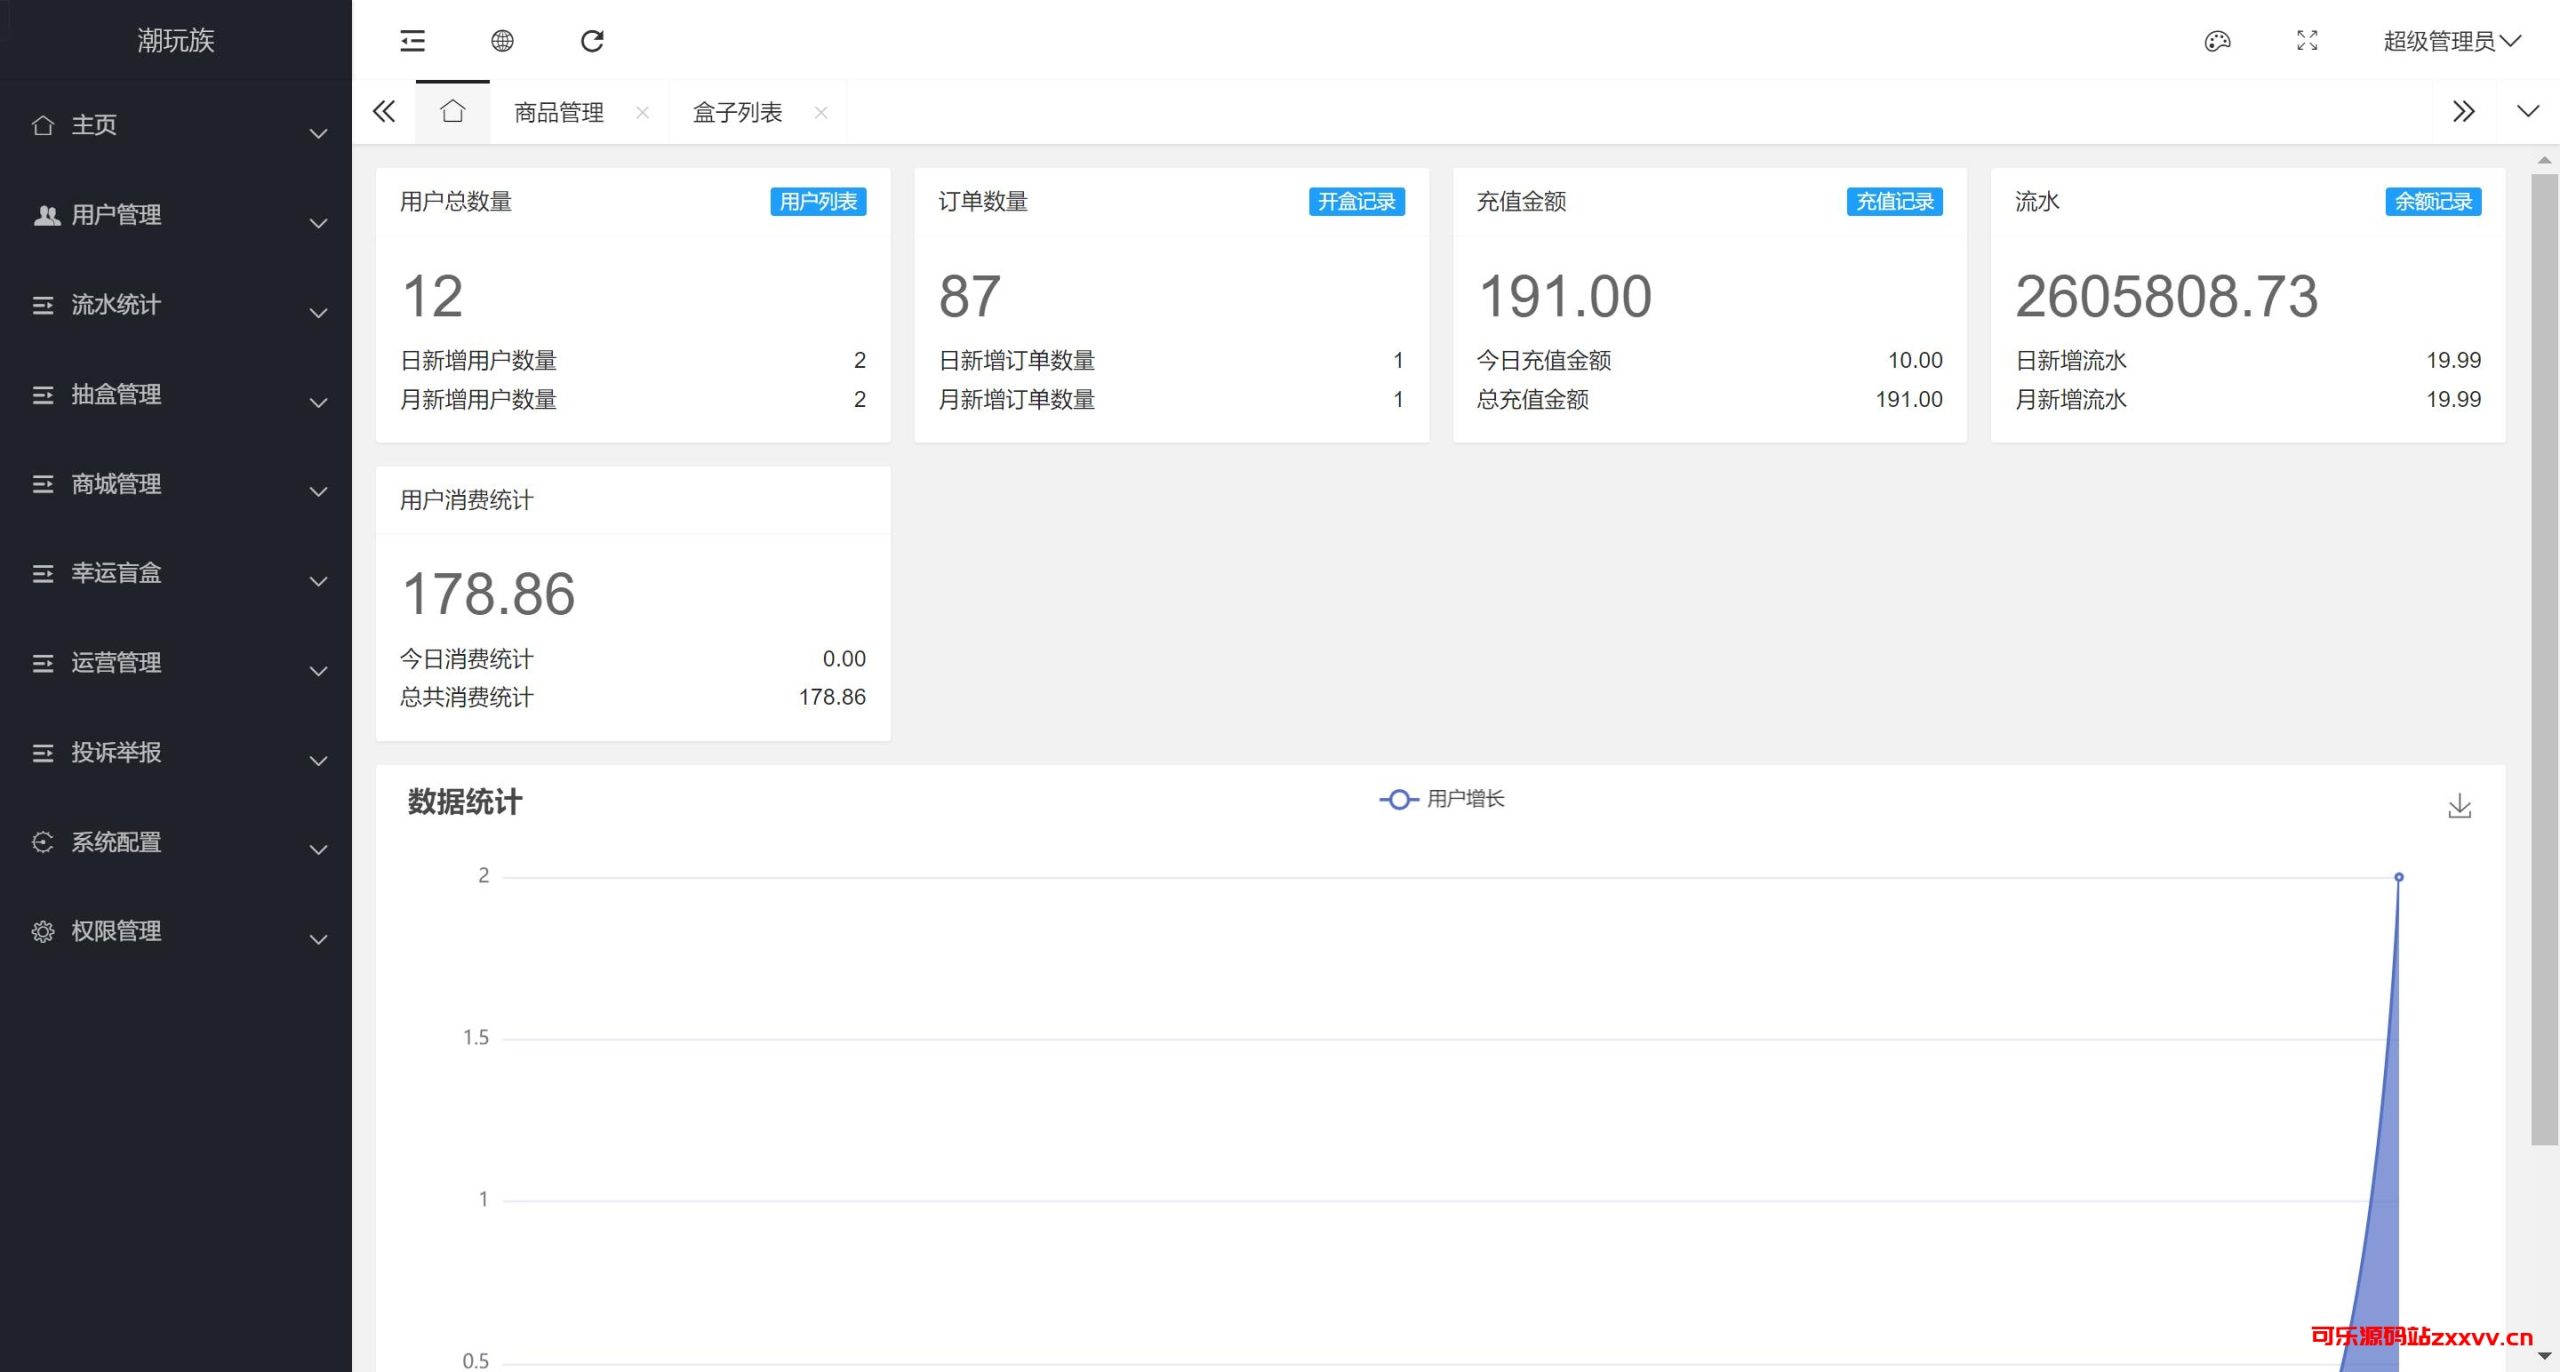The width and height of the screenshot is (2560, 1372).
Task: Click the 今日消费统计 label
Action: 467,658
